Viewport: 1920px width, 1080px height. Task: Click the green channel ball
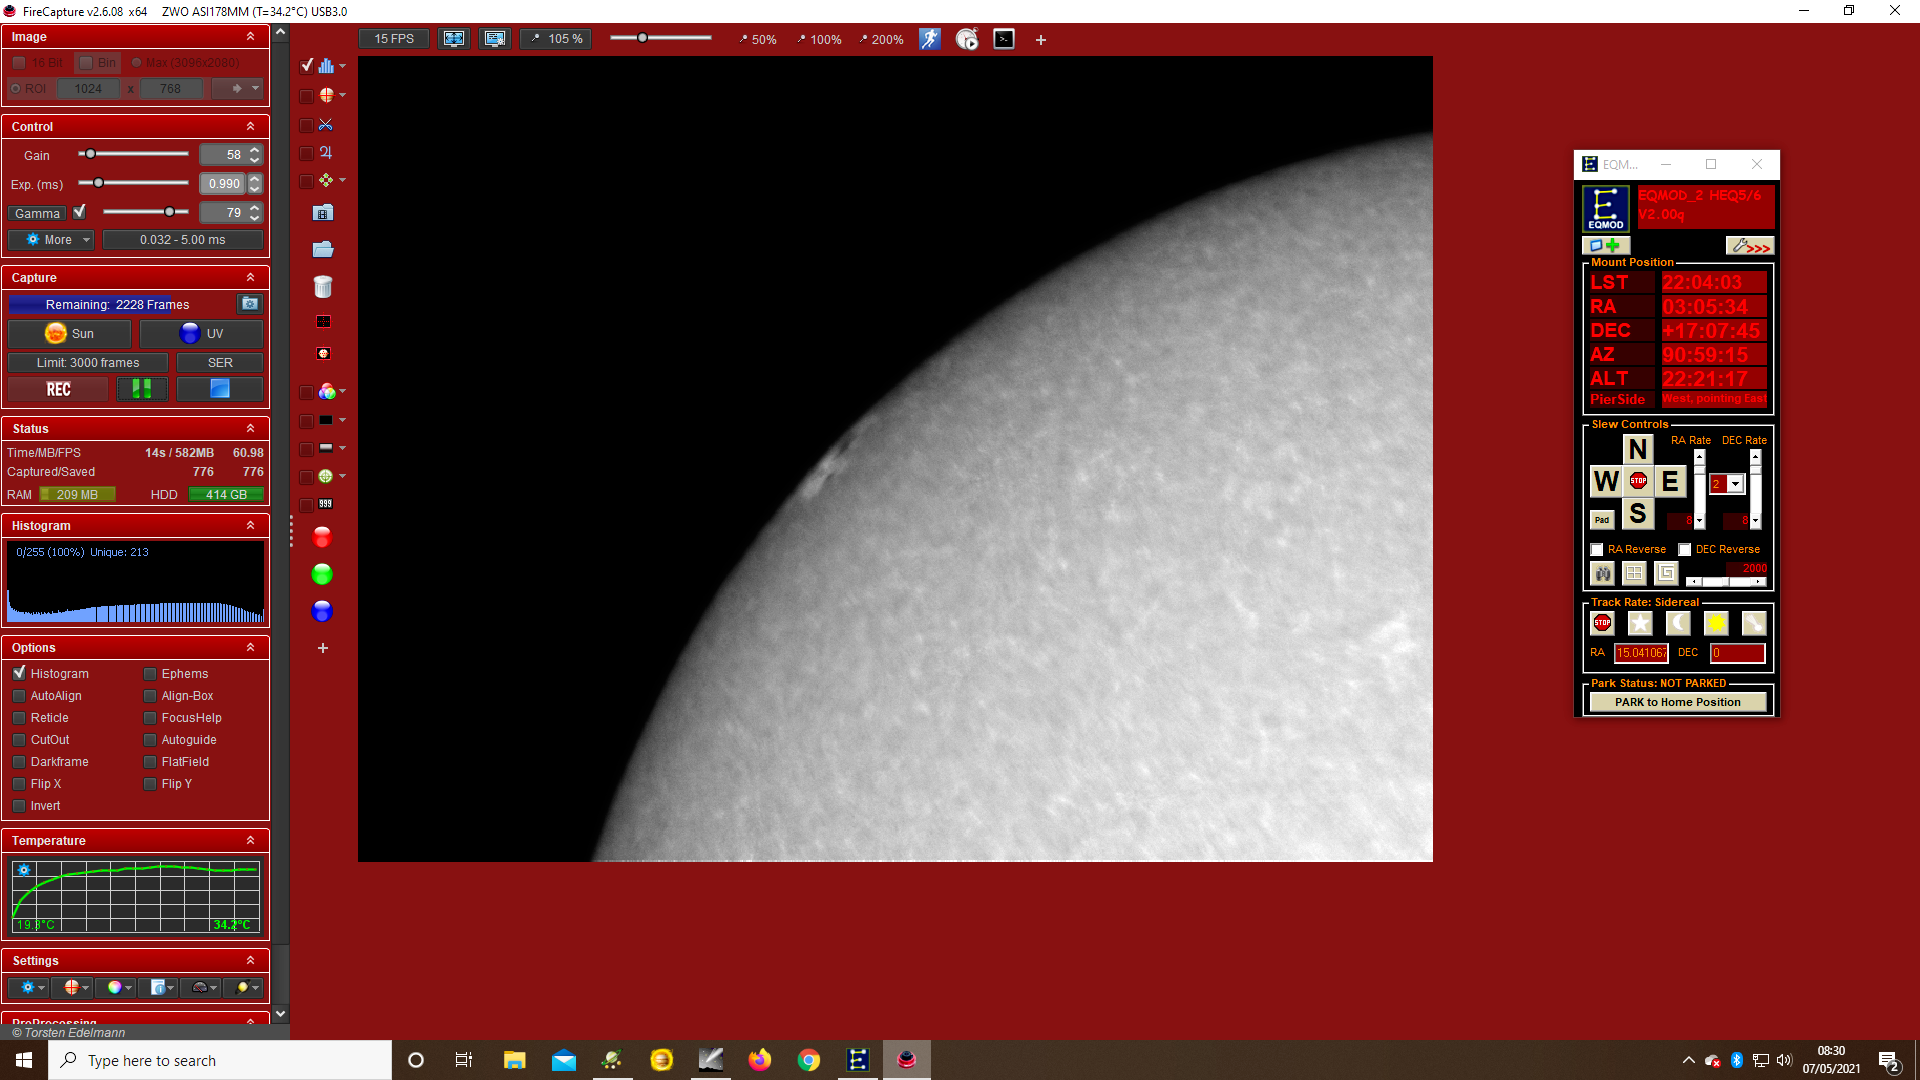click(322, 575)
